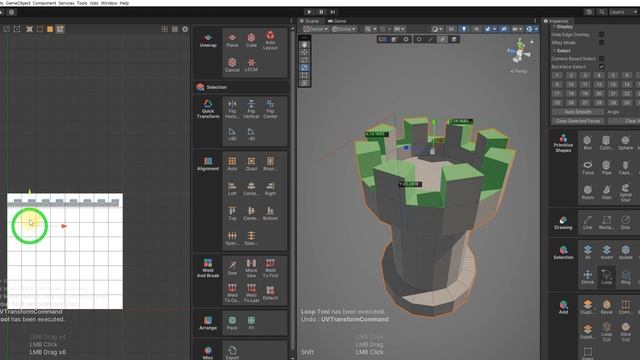Viewport: 640px width, 360px height.
Task: Run Auto Layout unwrap
Action: pyautogui.click(x=270, y=40)
